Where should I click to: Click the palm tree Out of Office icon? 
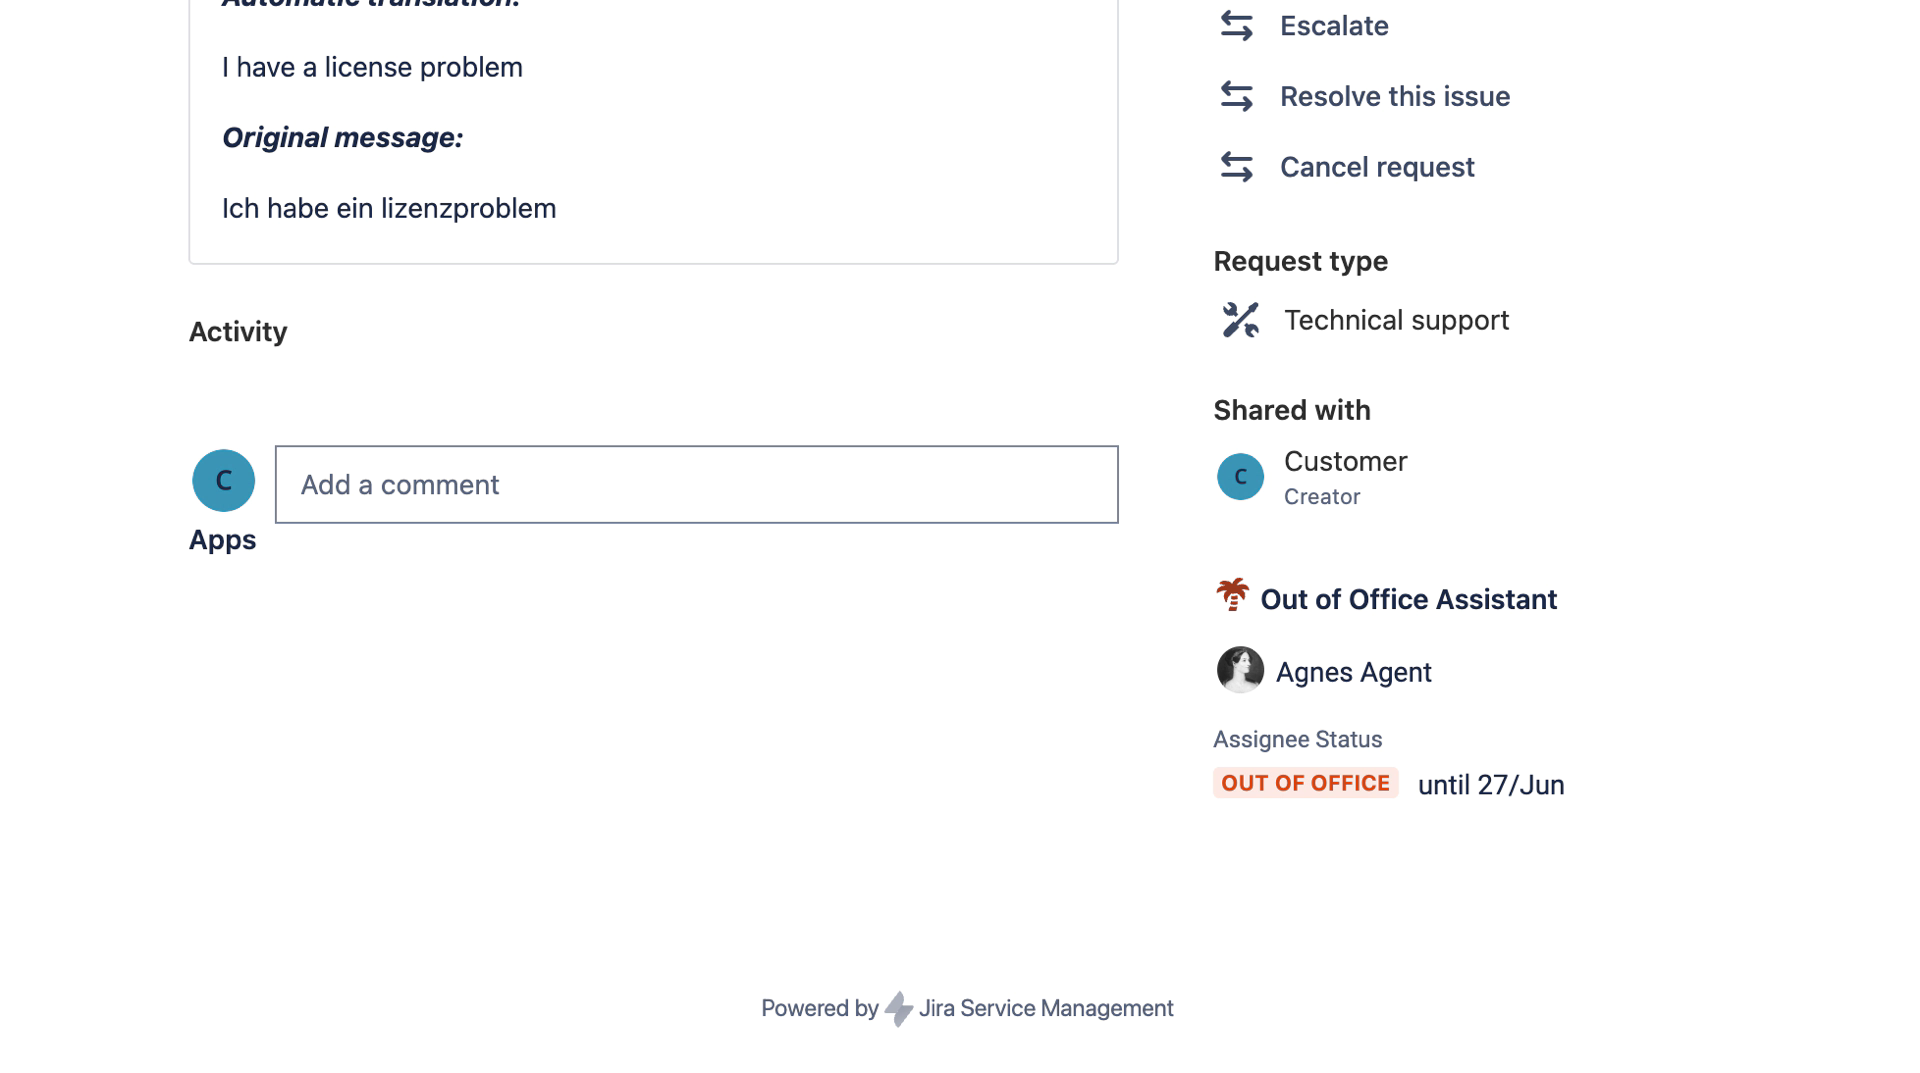pyautogui.click(x=1232, y=595)
